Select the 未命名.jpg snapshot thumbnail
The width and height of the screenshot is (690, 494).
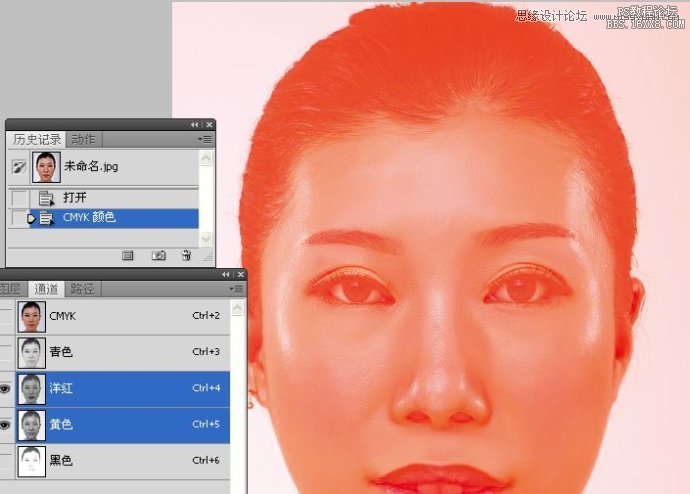[x=45, y=166]
